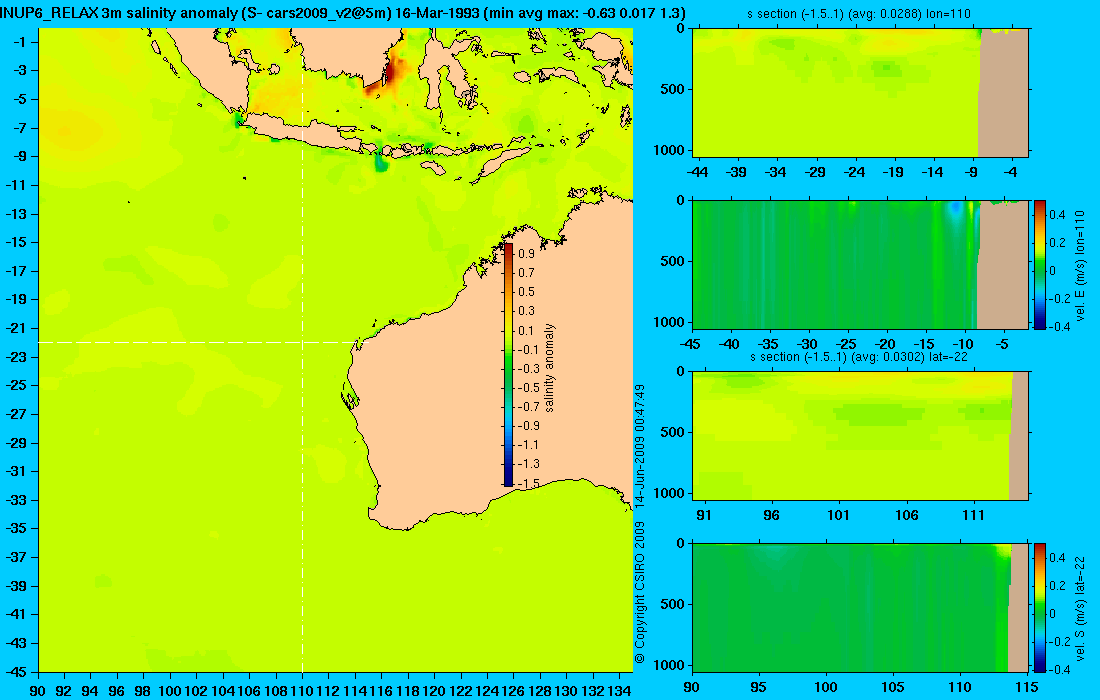Click the '90' longitude tick on the main map
Screen dimensions: 1100x700
38,691
